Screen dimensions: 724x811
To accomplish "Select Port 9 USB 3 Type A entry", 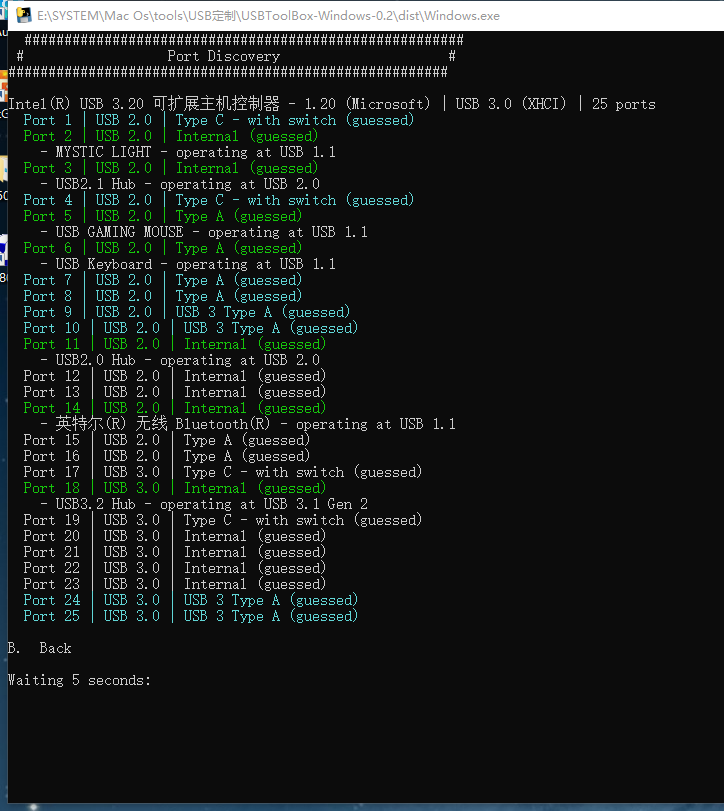I will [x=186, y=312].
